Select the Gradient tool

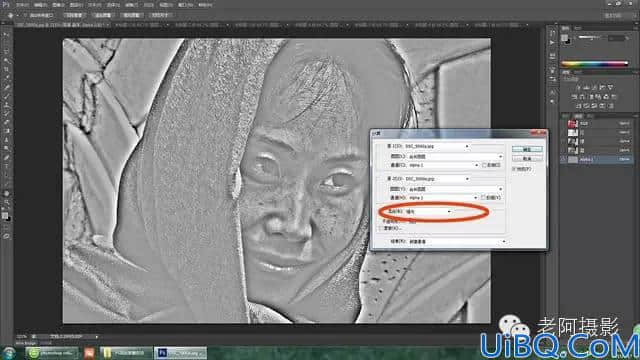point(6,131)
